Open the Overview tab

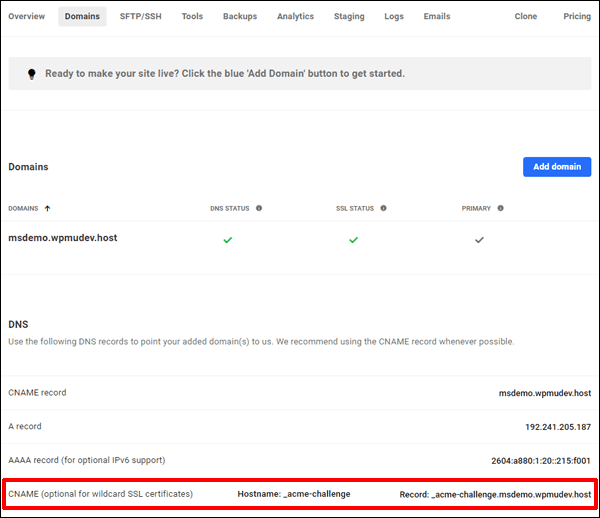click(x=26, y=16)
